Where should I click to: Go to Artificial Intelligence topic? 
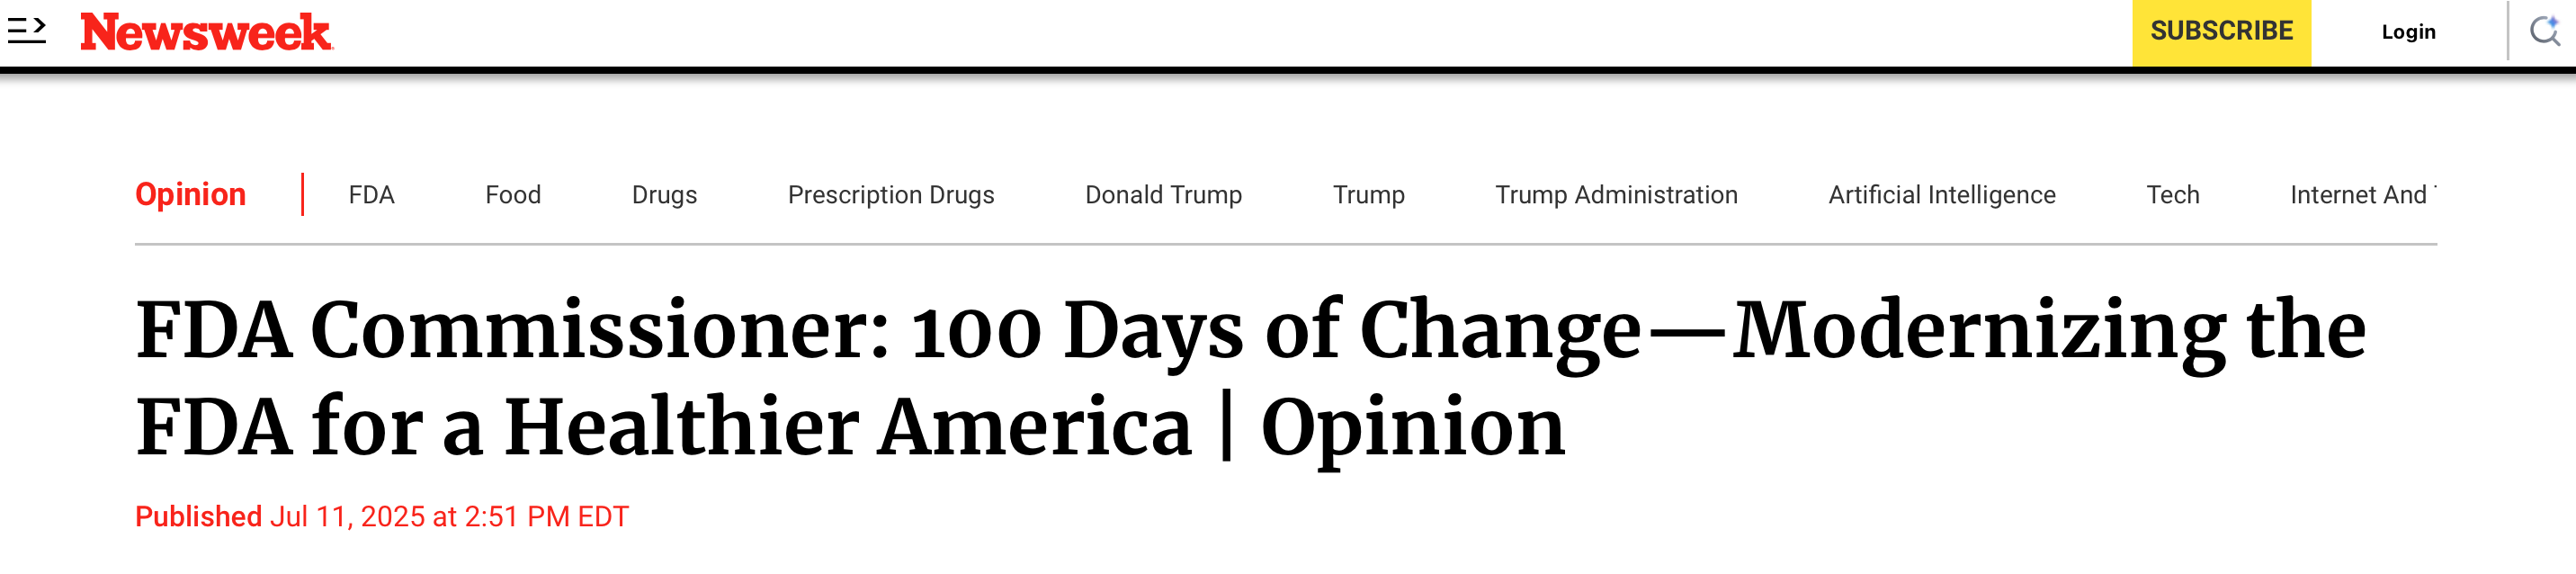click(1941, 195)
